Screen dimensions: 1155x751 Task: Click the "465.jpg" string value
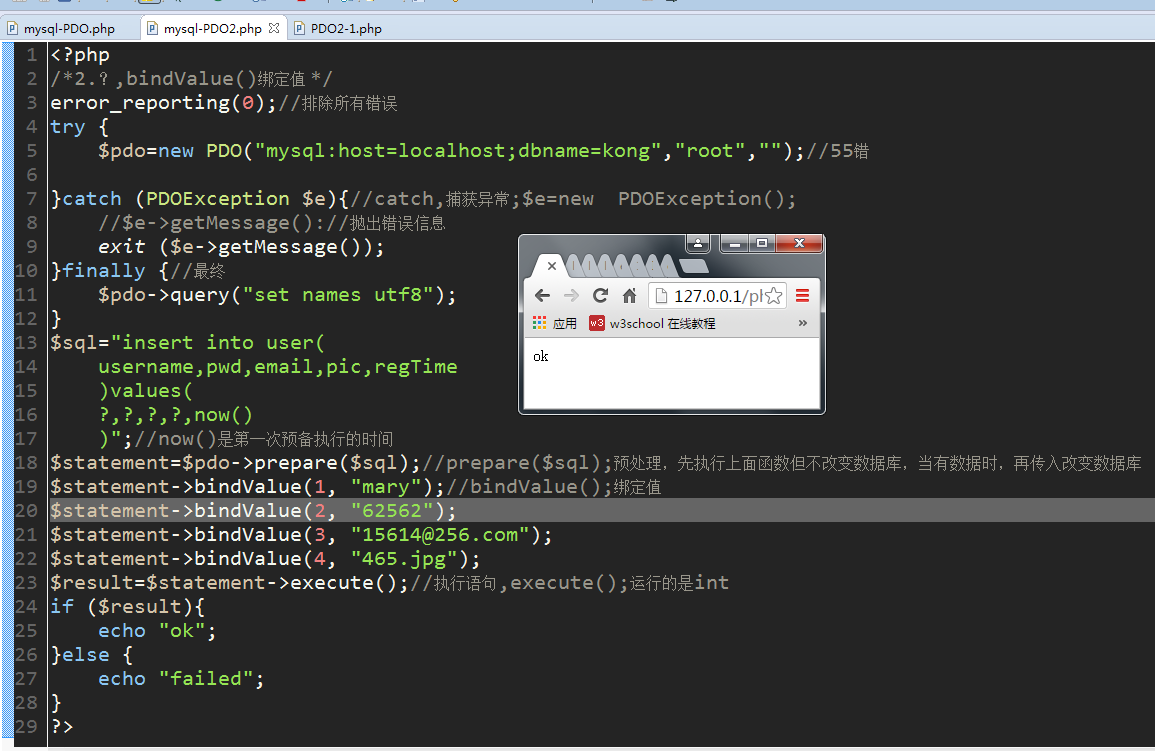(x=404, y=559)
